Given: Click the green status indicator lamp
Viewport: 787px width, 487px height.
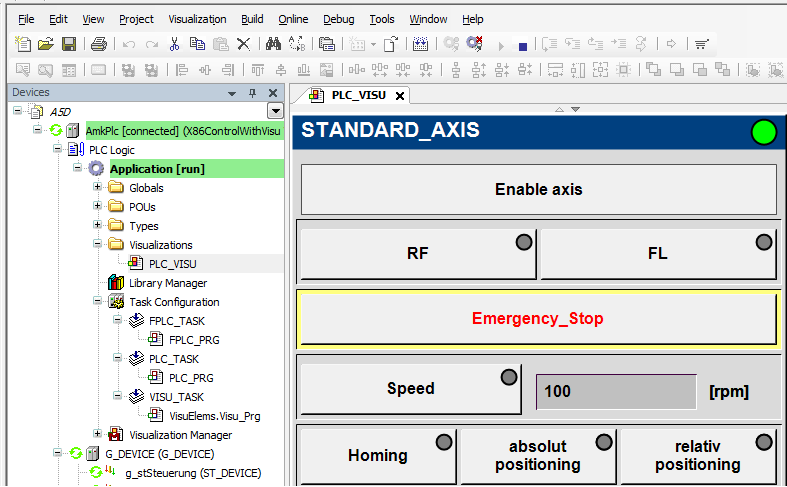Looking at the screenshot, I should coord(764,132).
